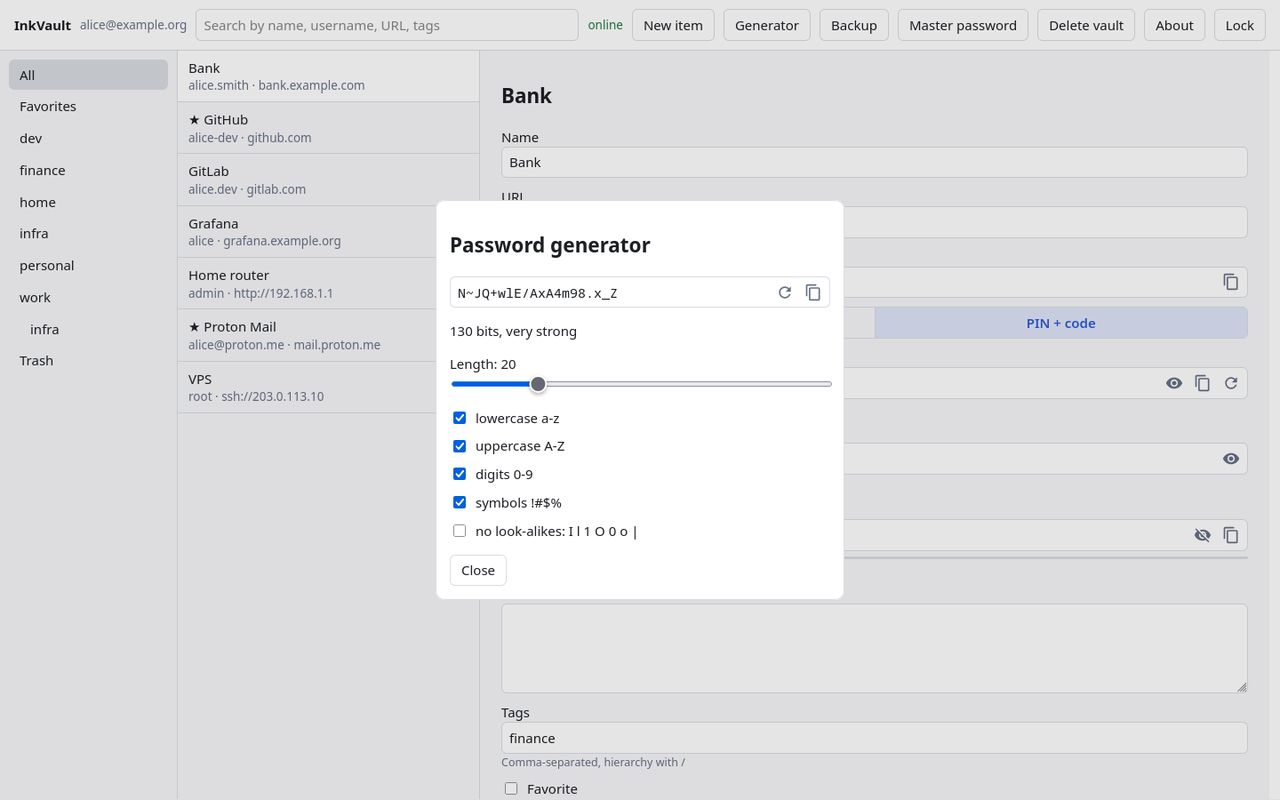
Task: Select the All category in sidebar
Action: coord(88,75)
